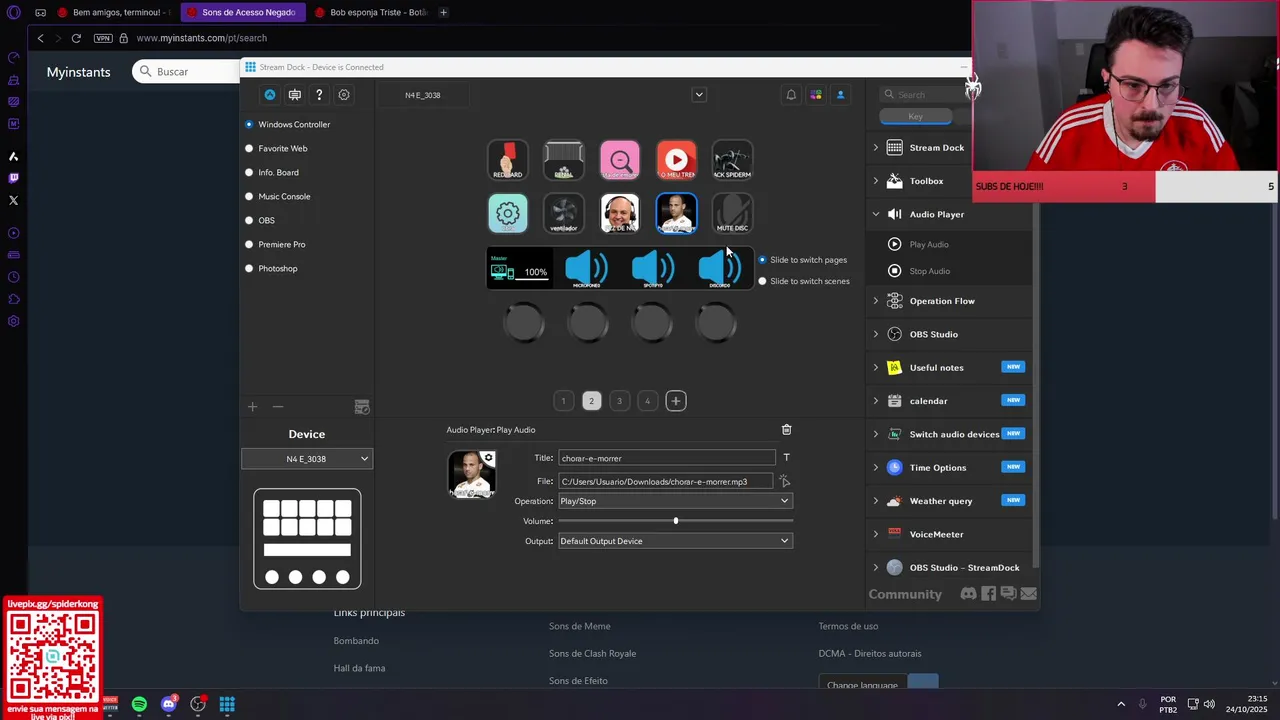
Task: Select the SPOTIFY speaker key on touch strip
Action: 653,268
